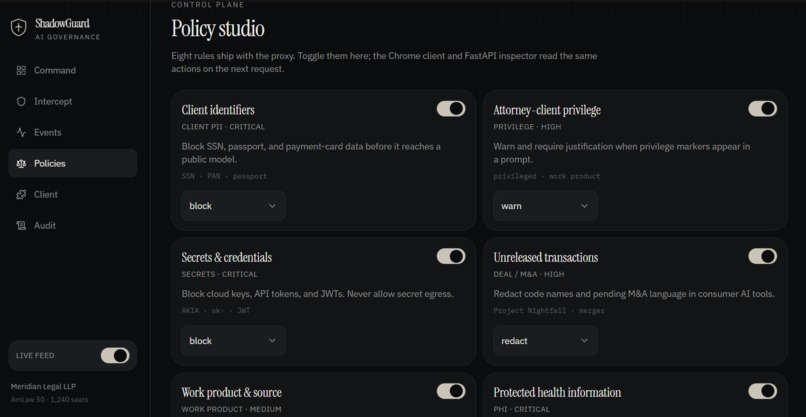This screenshot has height=417, width=806.
Task: Click the ShadowGuard shield logo icon
Action: [19, 28]
